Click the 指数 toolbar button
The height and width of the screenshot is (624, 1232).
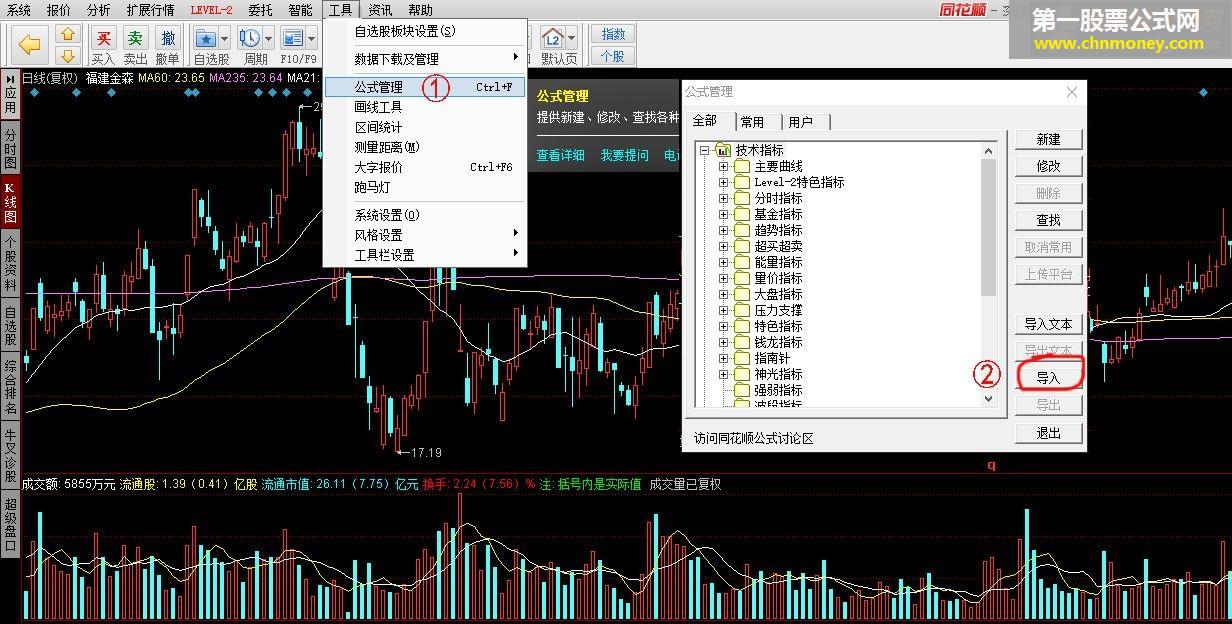click(x=612, y=34)
